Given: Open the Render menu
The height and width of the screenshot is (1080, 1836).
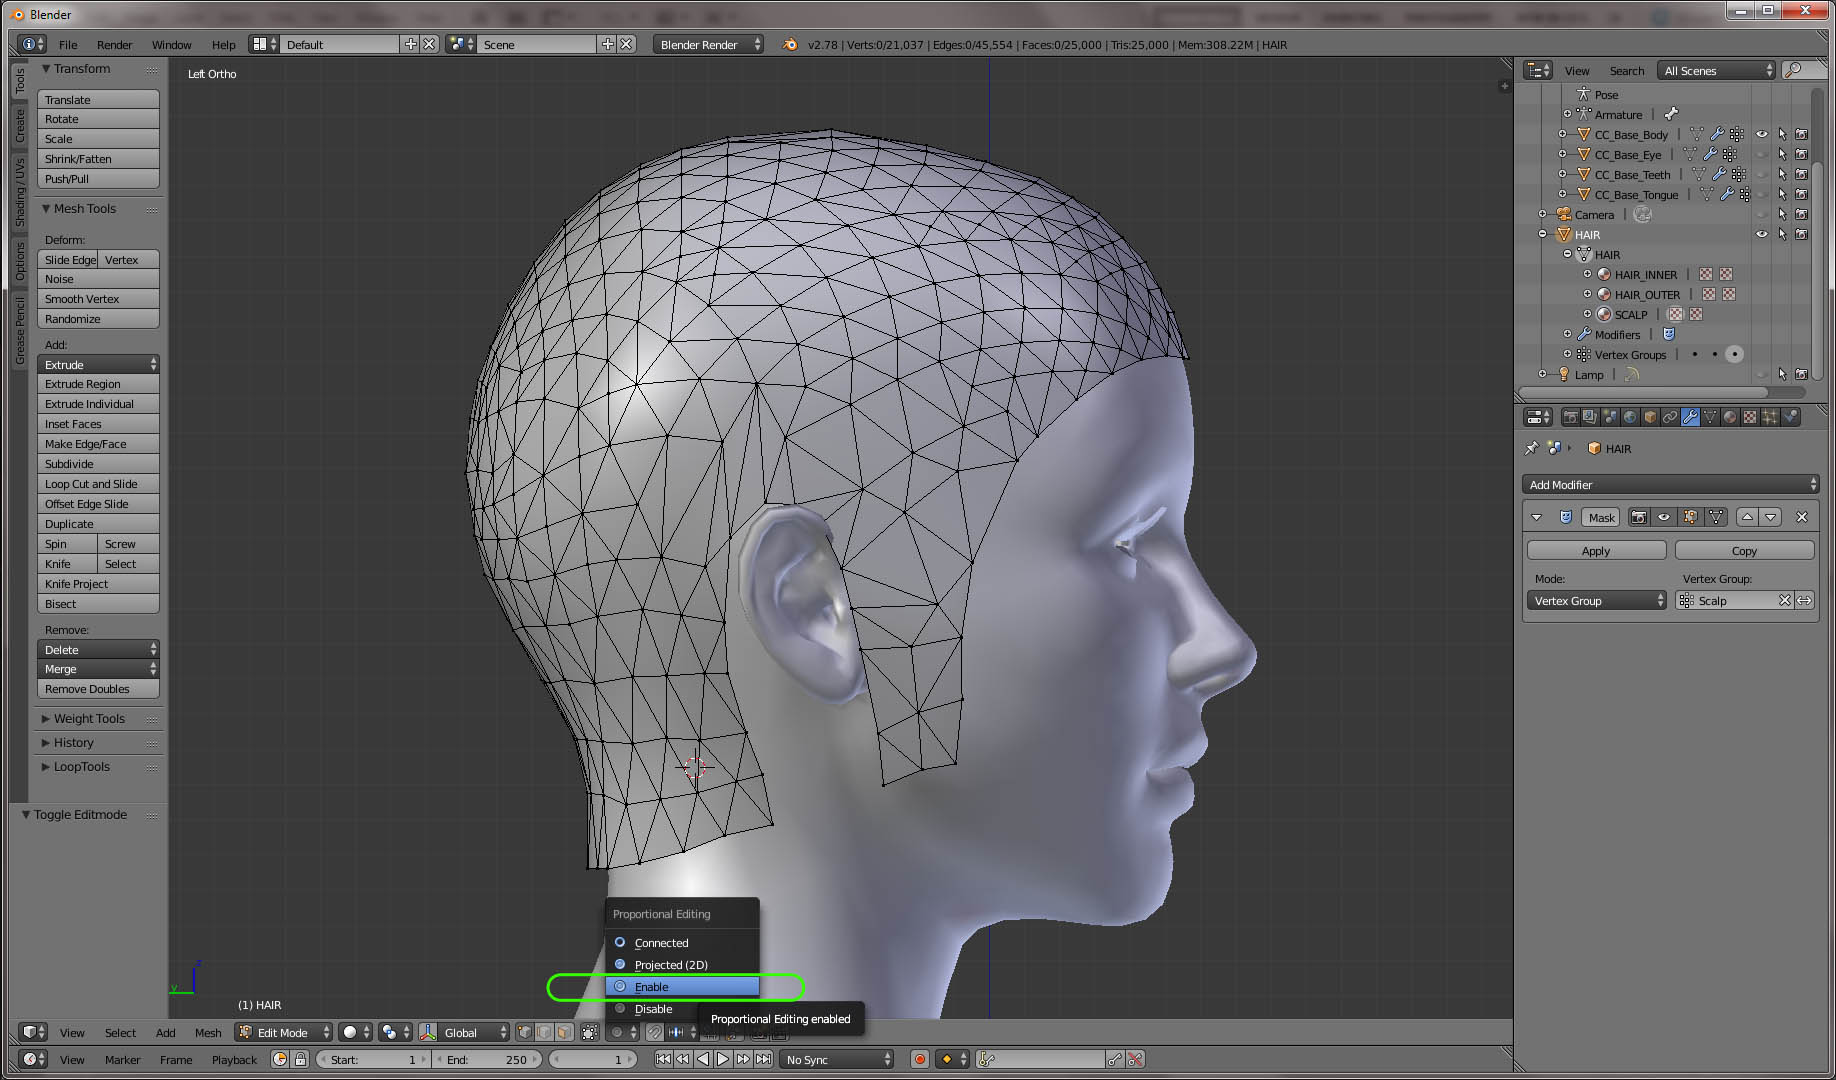Looking at the screenshot, I should [x=114, y=44].
